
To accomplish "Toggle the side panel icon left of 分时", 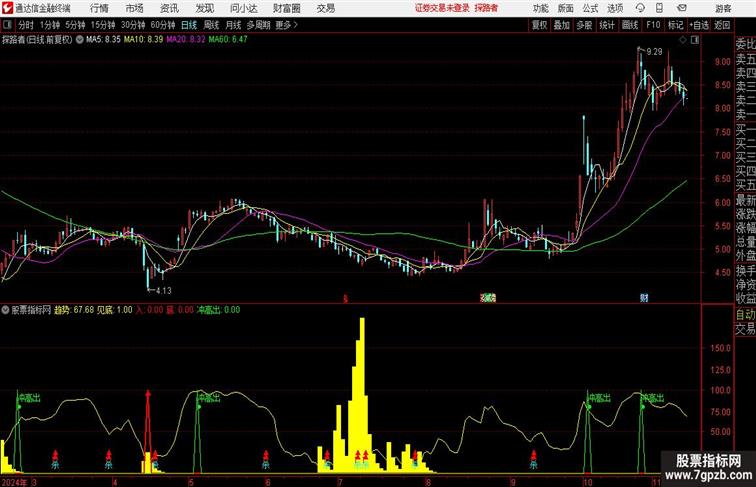I will pos(7,25).
